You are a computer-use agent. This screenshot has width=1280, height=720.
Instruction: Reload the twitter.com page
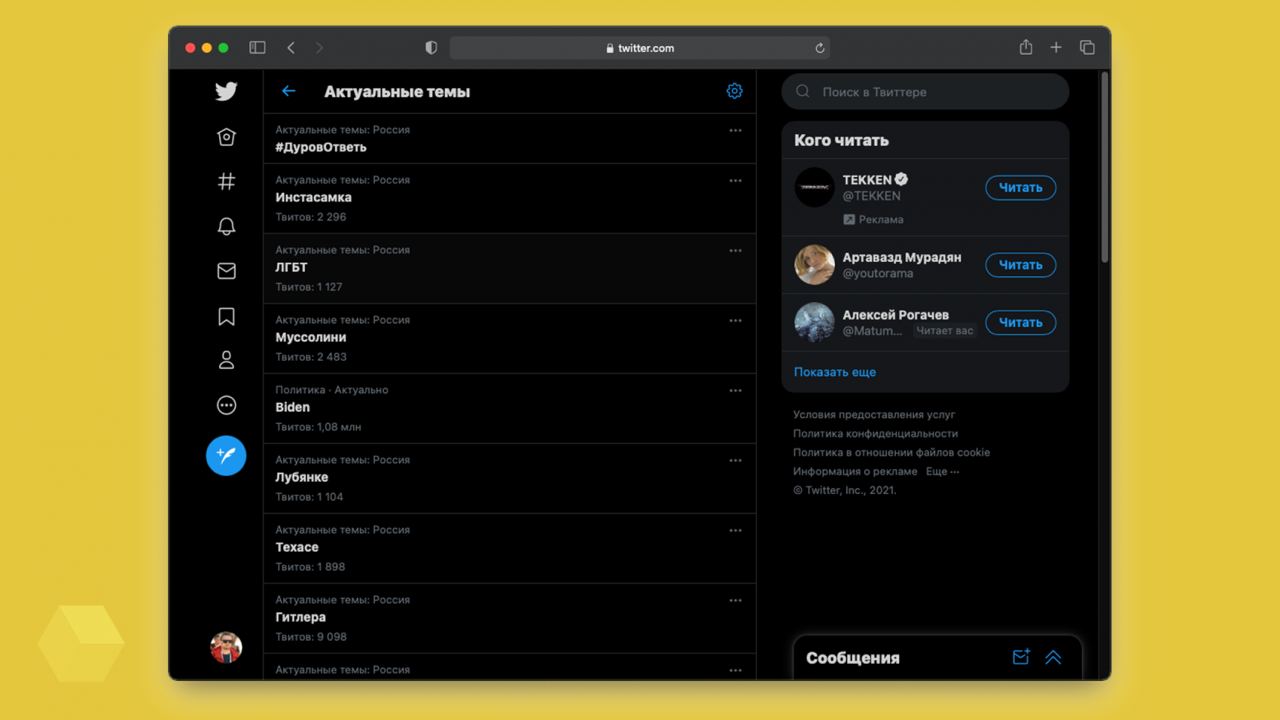coord(820,47)
